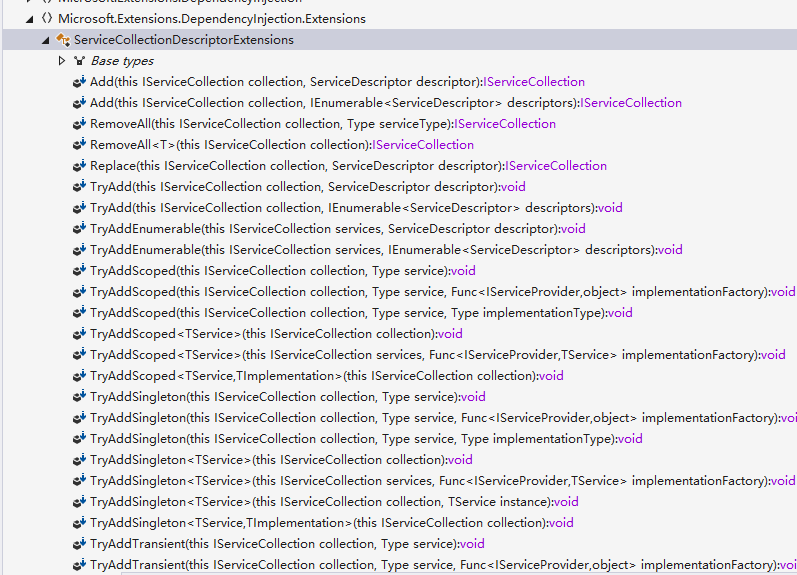Select the Replace method

(x=348, y=166)
